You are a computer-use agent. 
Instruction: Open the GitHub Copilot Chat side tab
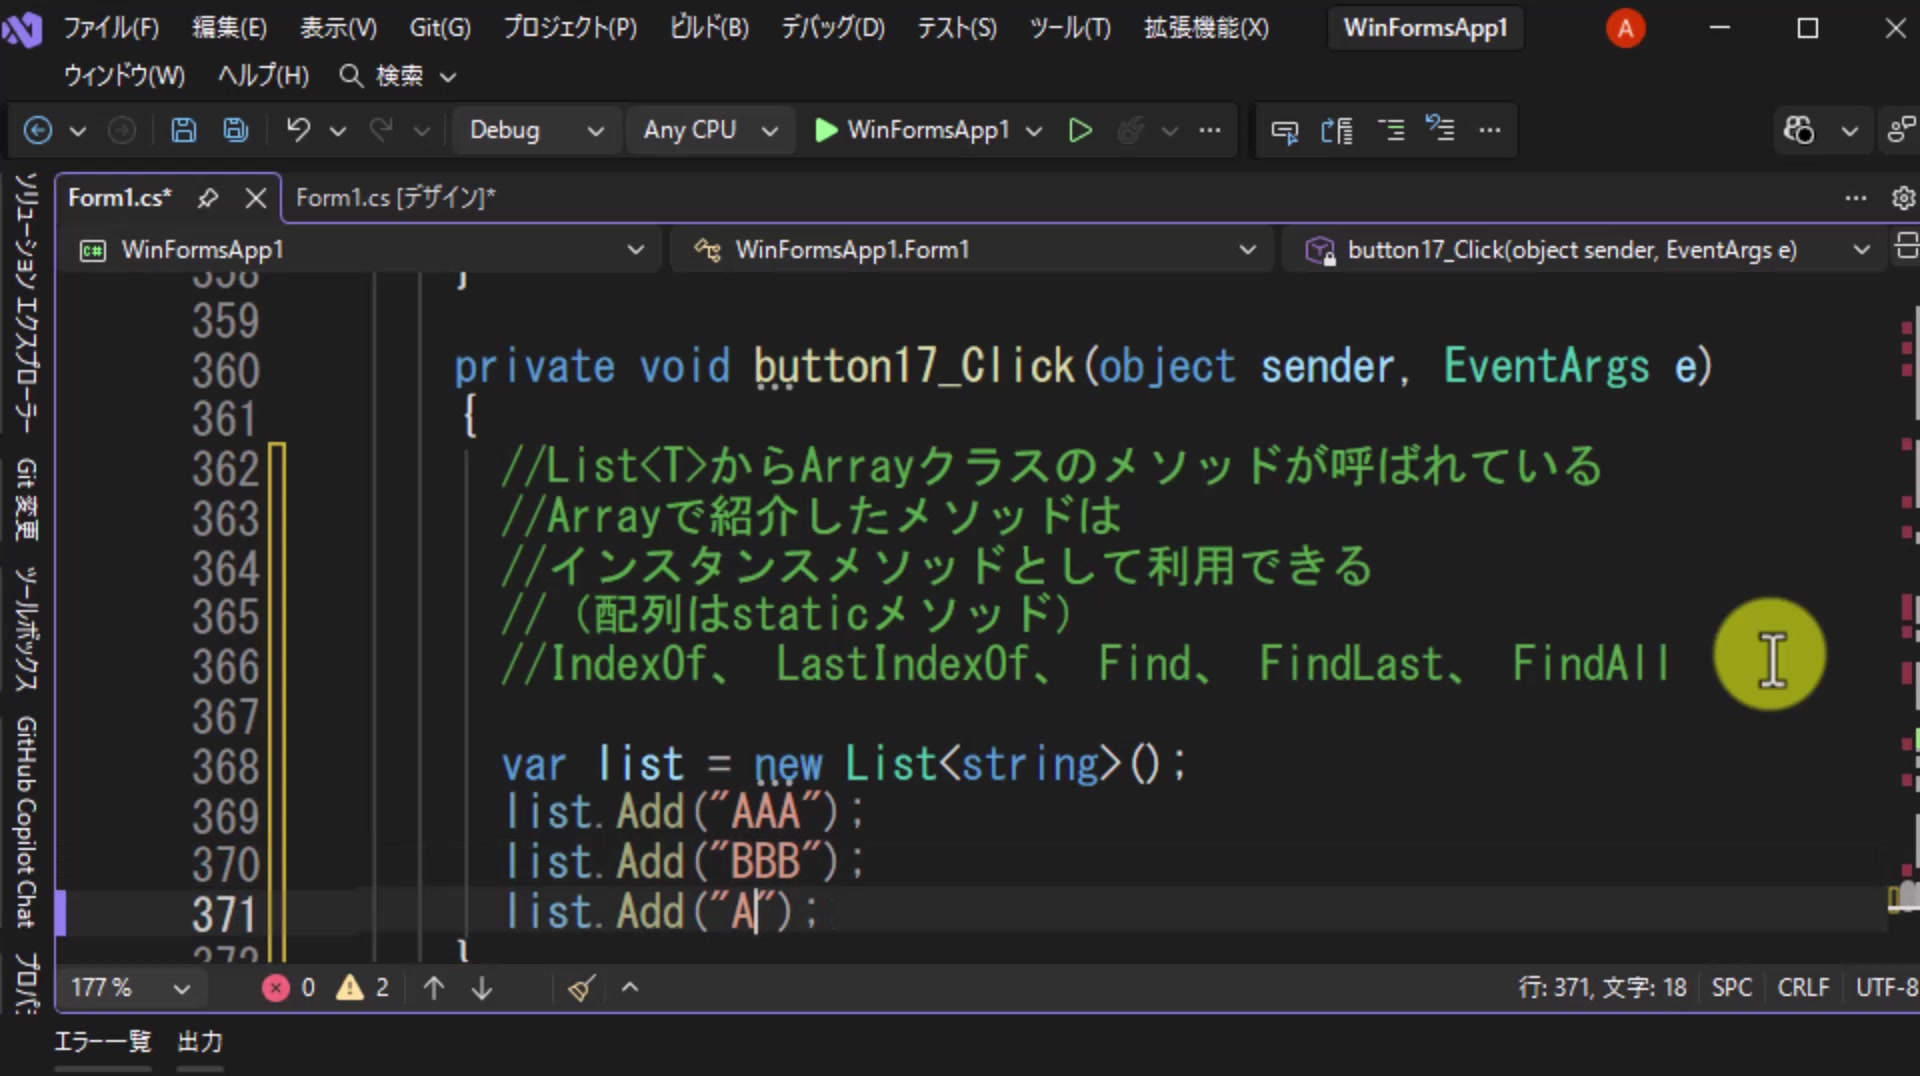(27, 822)
